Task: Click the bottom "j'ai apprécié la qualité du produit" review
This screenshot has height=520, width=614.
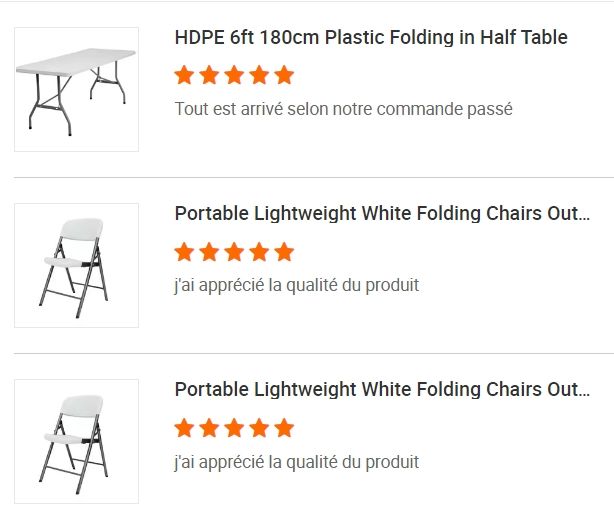Action: [296, 462]
